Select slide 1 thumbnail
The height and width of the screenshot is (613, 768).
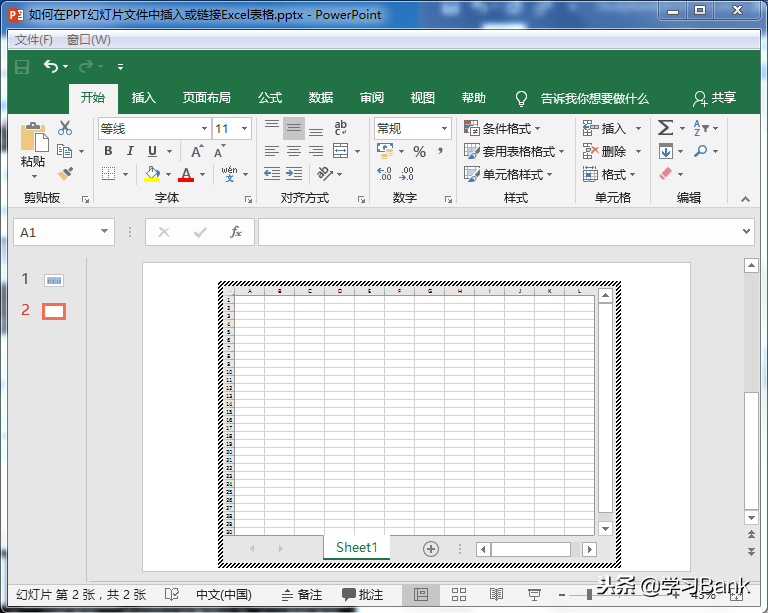(x=53, y=281)
